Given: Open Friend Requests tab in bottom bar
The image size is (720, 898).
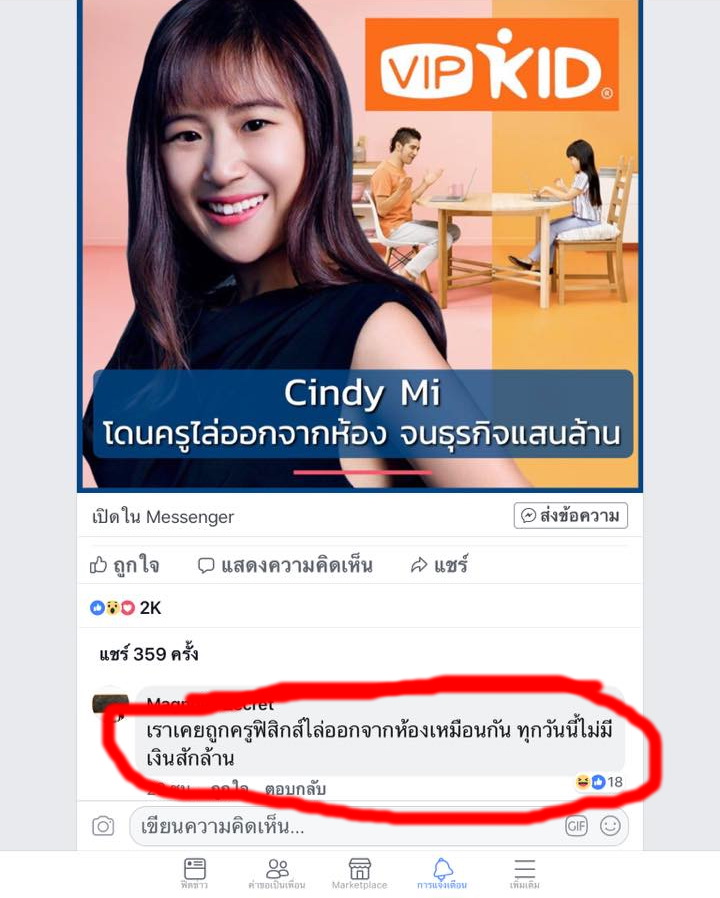Looking at the screenshot, I should (x=277, y=873).
